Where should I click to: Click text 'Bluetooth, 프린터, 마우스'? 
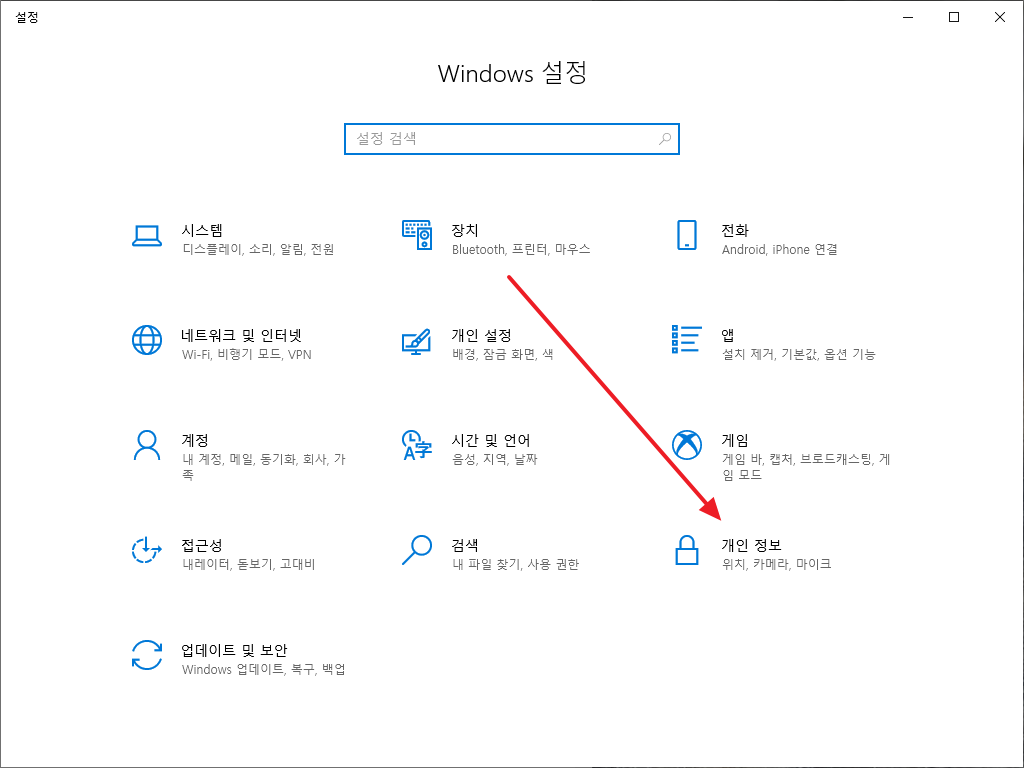point(521,249)
